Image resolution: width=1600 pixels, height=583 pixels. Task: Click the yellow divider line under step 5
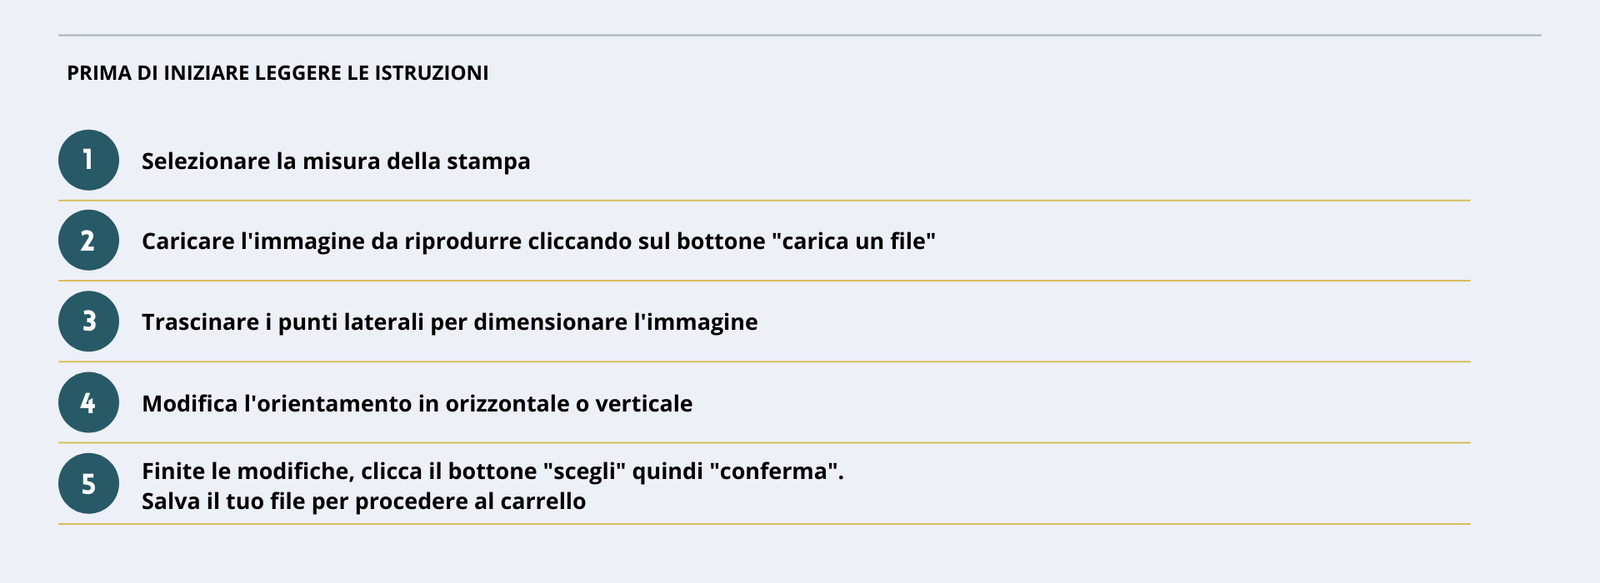pos(764,523)
